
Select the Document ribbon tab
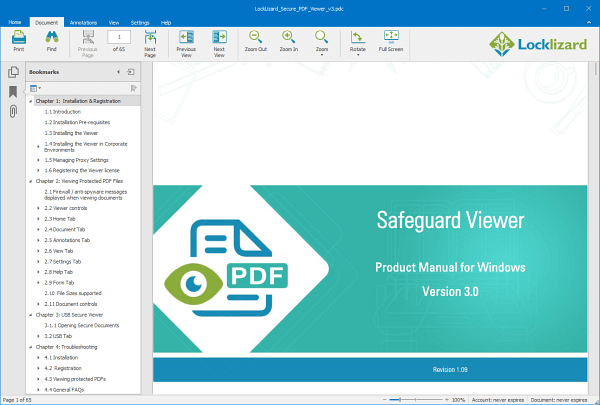point(47,23)
